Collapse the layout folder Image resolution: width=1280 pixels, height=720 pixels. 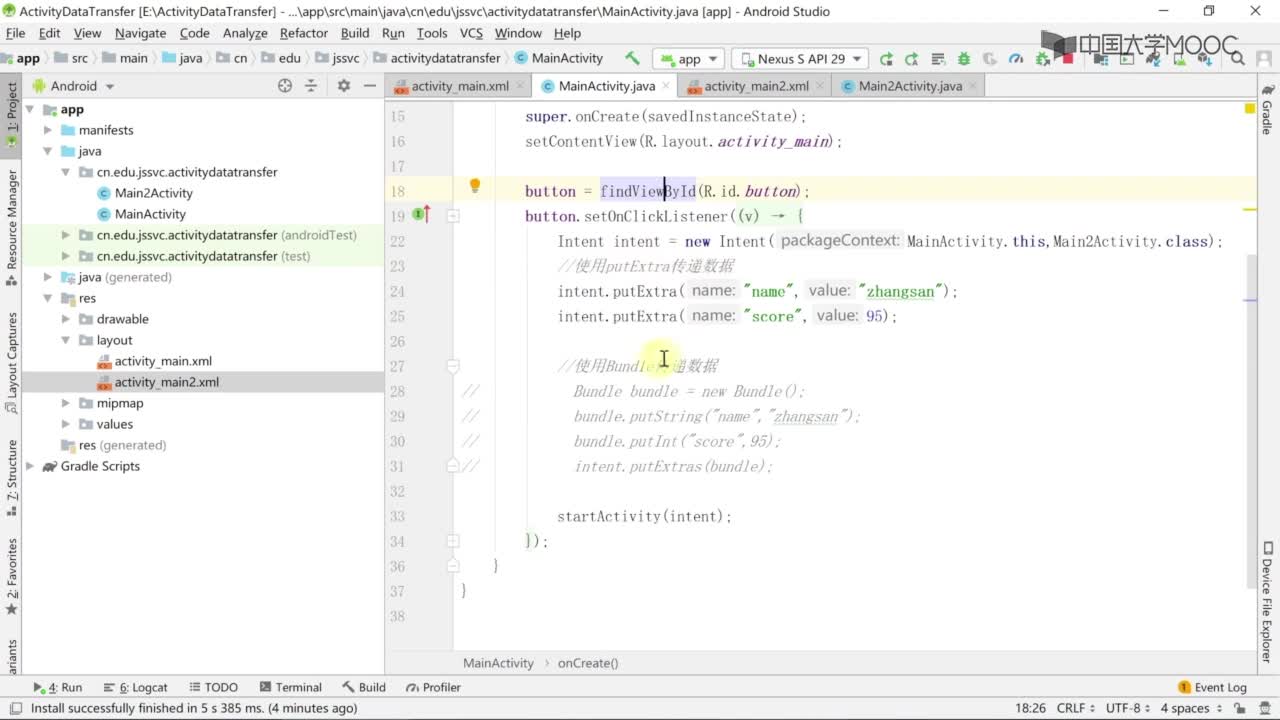click(66, 340)
